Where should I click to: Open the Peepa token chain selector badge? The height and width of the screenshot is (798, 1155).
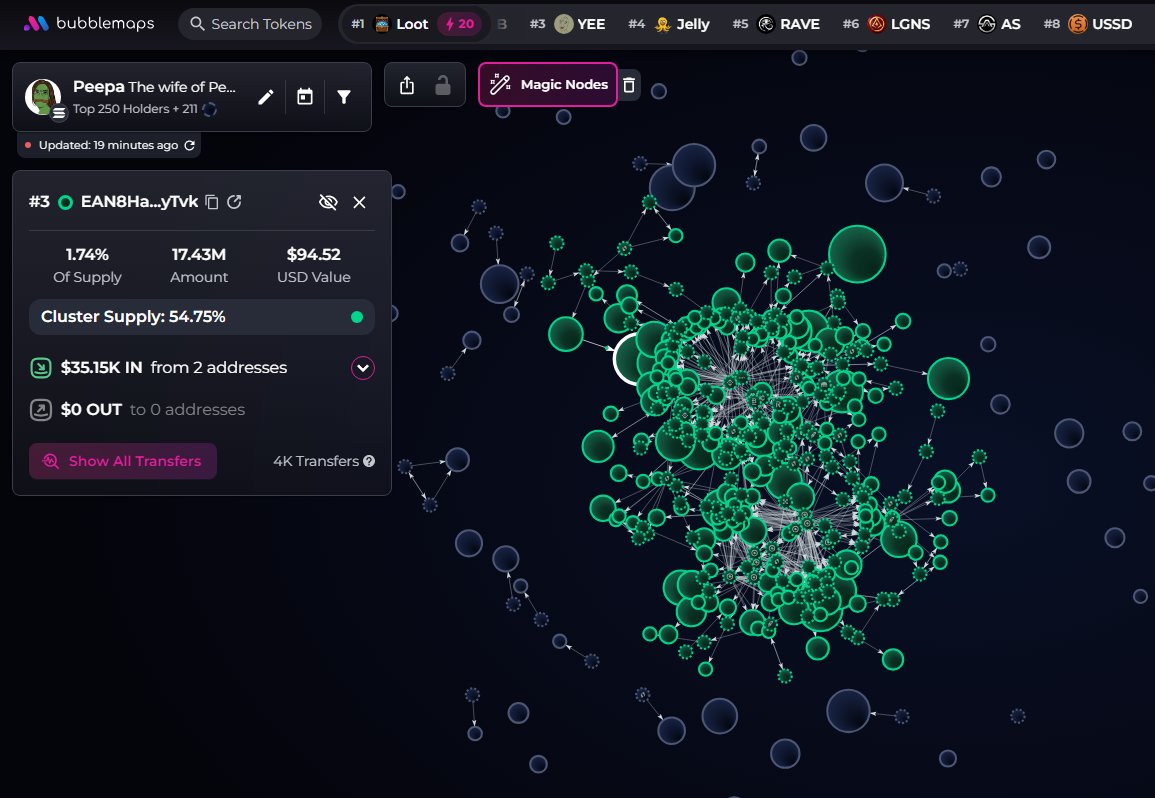point(59,113)
